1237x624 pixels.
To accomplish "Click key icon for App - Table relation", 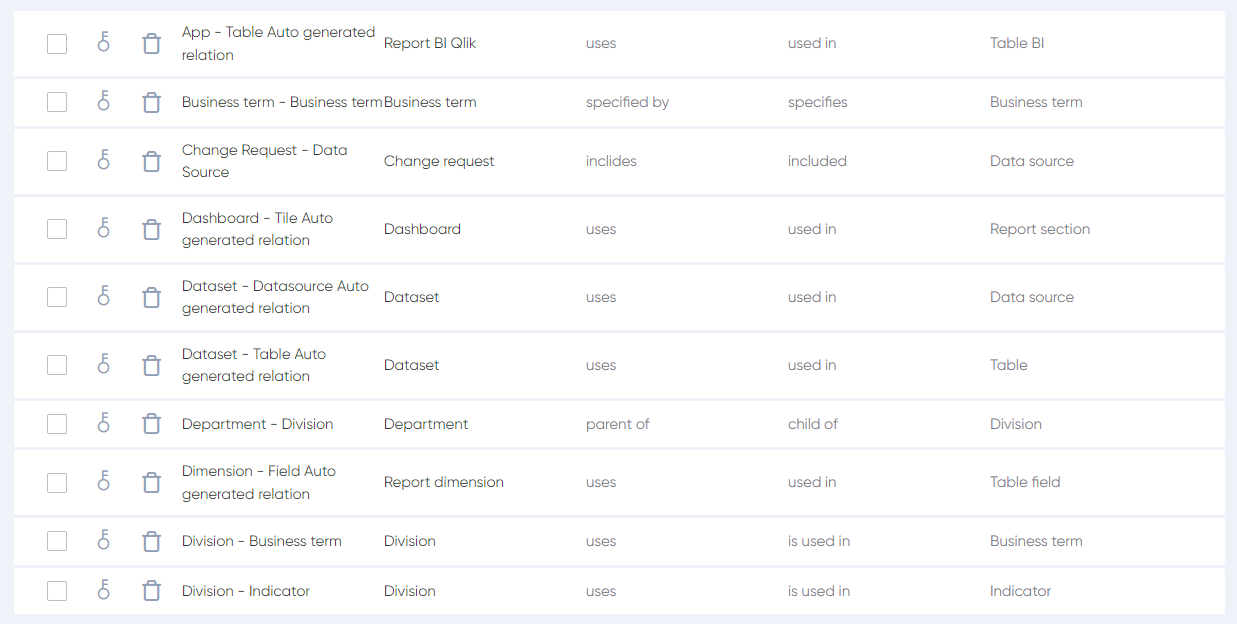I will (x=103, y=43).
